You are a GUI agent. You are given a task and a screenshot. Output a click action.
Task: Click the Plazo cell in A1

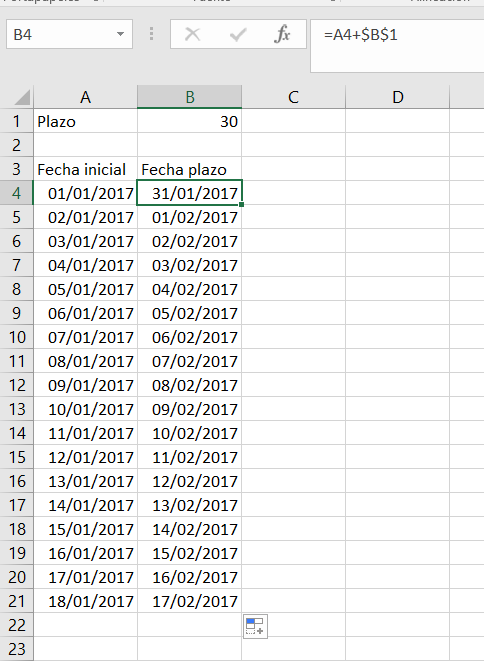[86, 121]
